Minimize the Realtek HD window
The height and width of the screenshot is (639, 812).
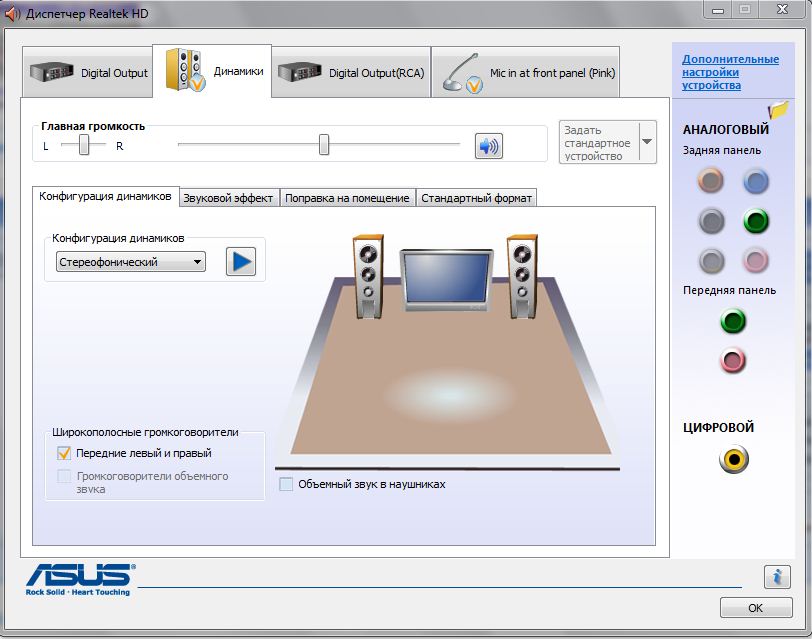coord(718,9)
